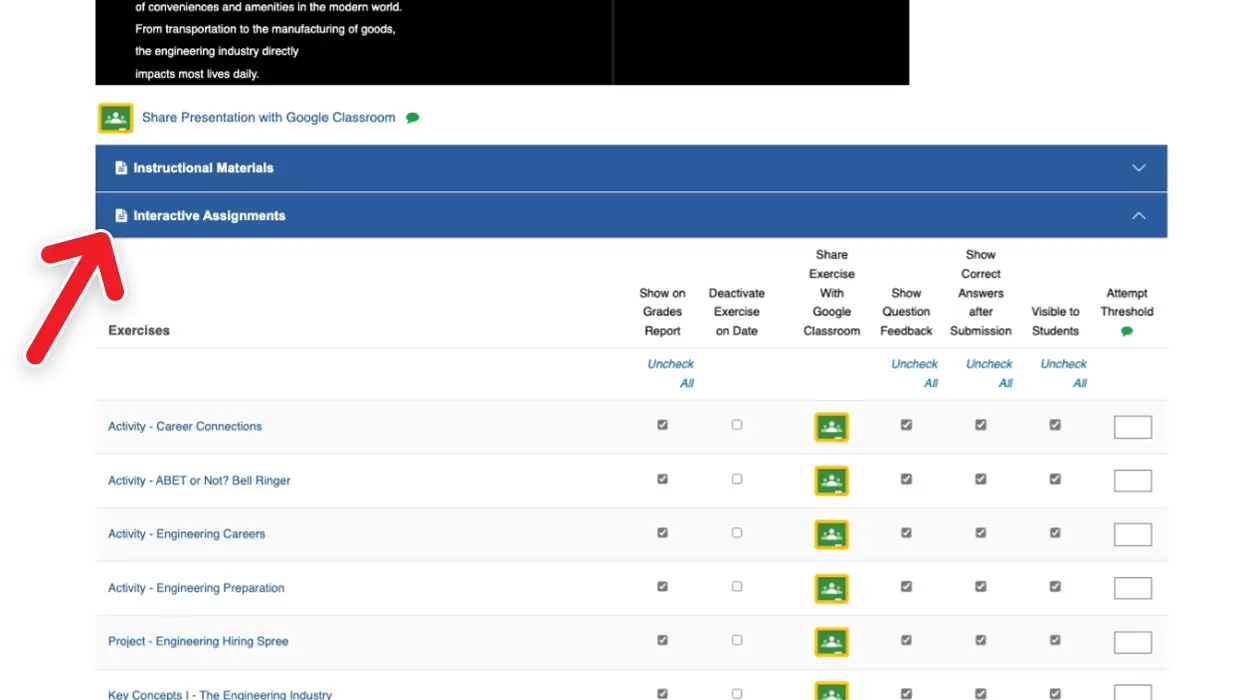The width and height of the screenshot is (1248, 700).
Task: Click Attempt Threshold field for Engineering Careers
Action: (1133, 535)
